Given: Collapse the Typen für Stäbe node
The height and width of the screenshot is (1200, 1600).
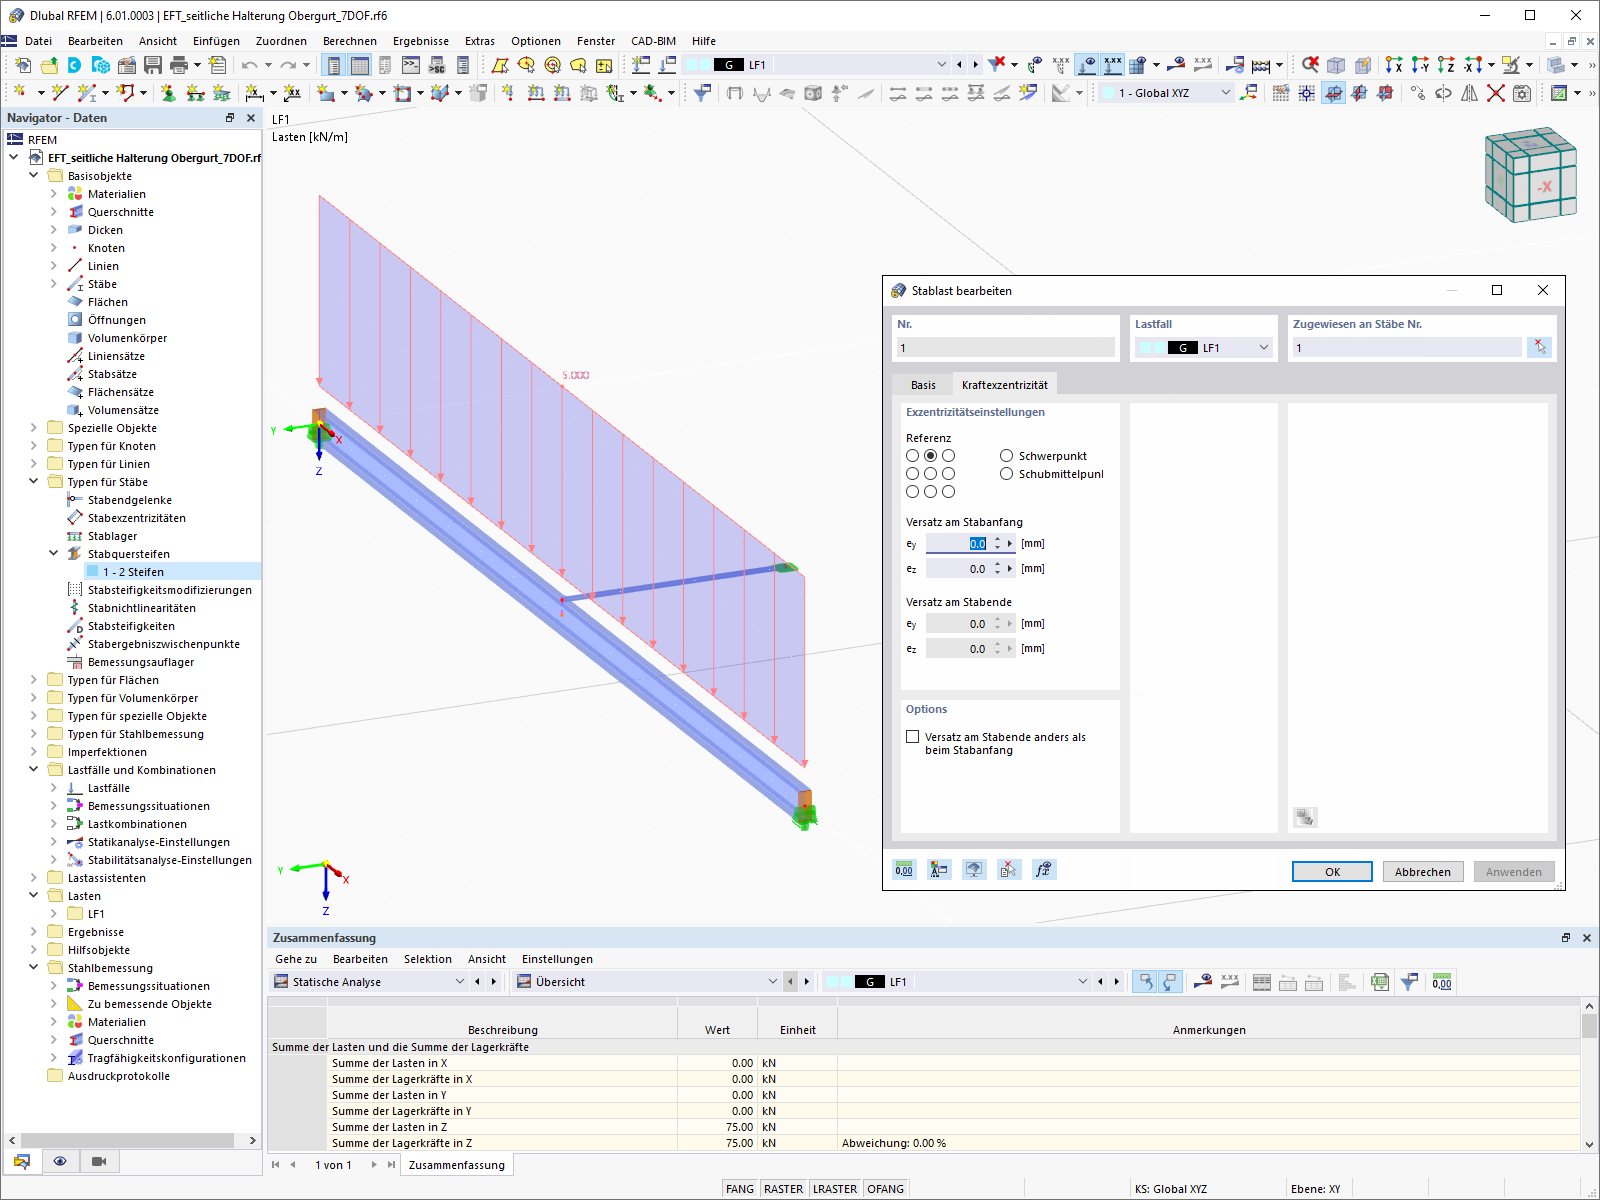Looking at the screenshot, I should (x=33, y=482).
